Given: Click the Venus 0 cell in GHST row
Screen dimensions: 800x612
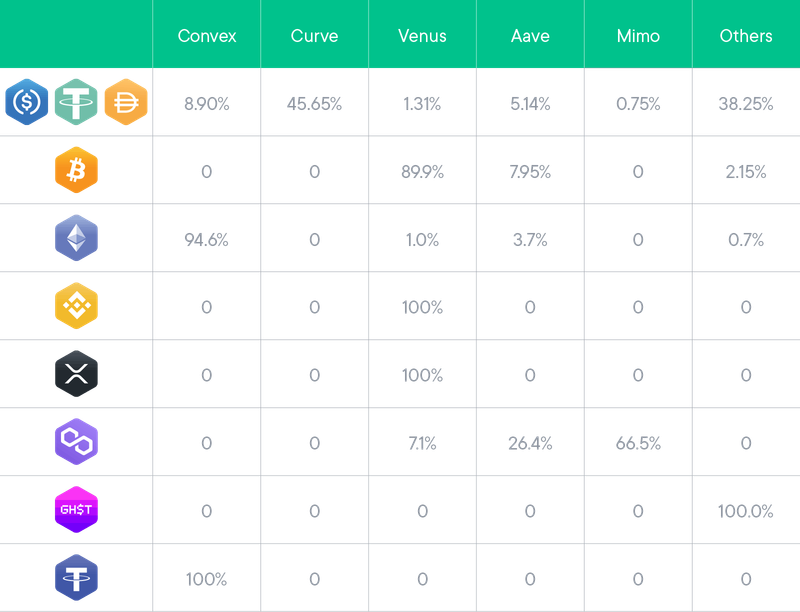Looking at the screenshot, I should 422,511.
